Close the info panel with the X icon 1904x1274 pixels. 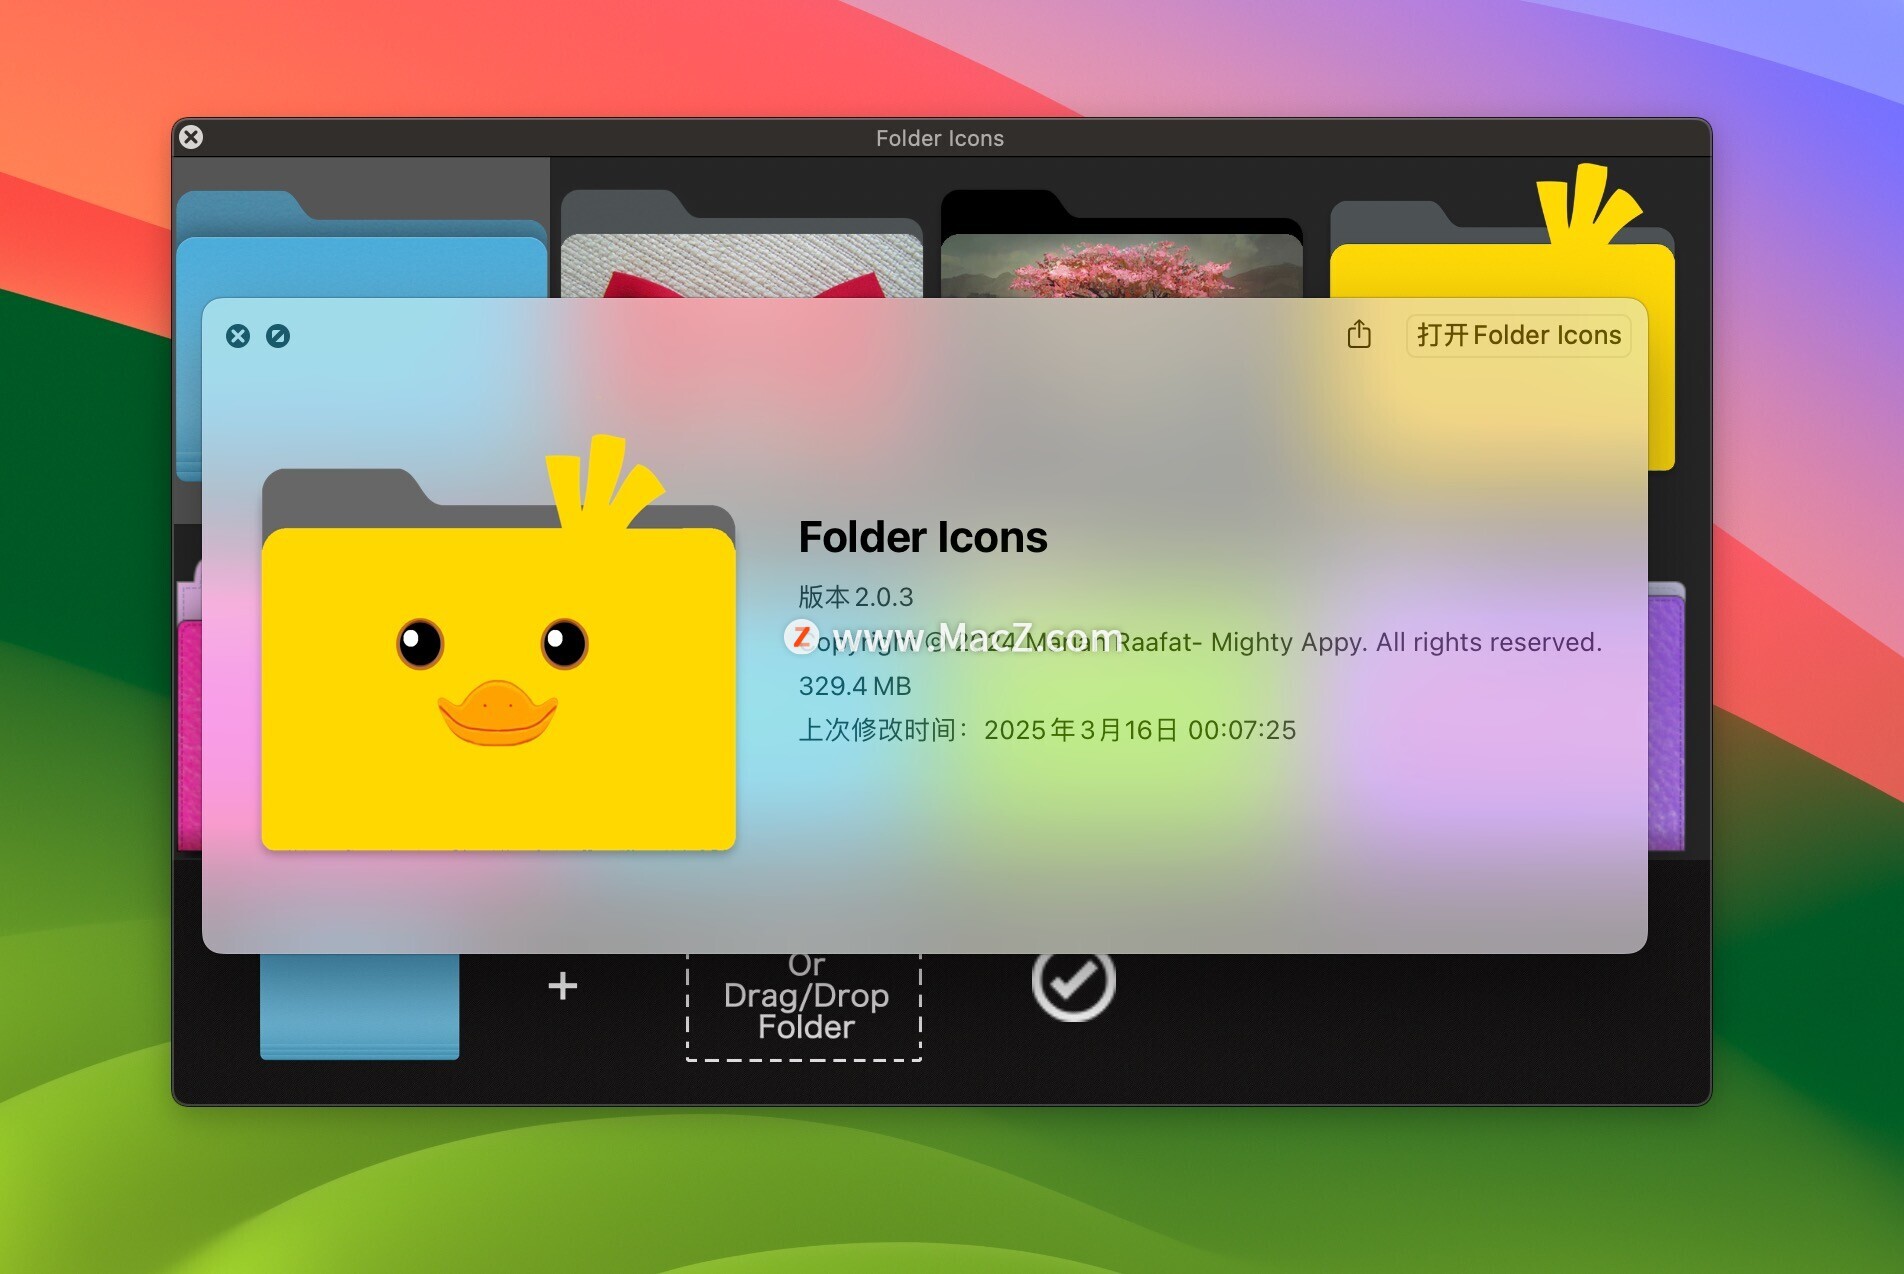(x=238, y=336)
